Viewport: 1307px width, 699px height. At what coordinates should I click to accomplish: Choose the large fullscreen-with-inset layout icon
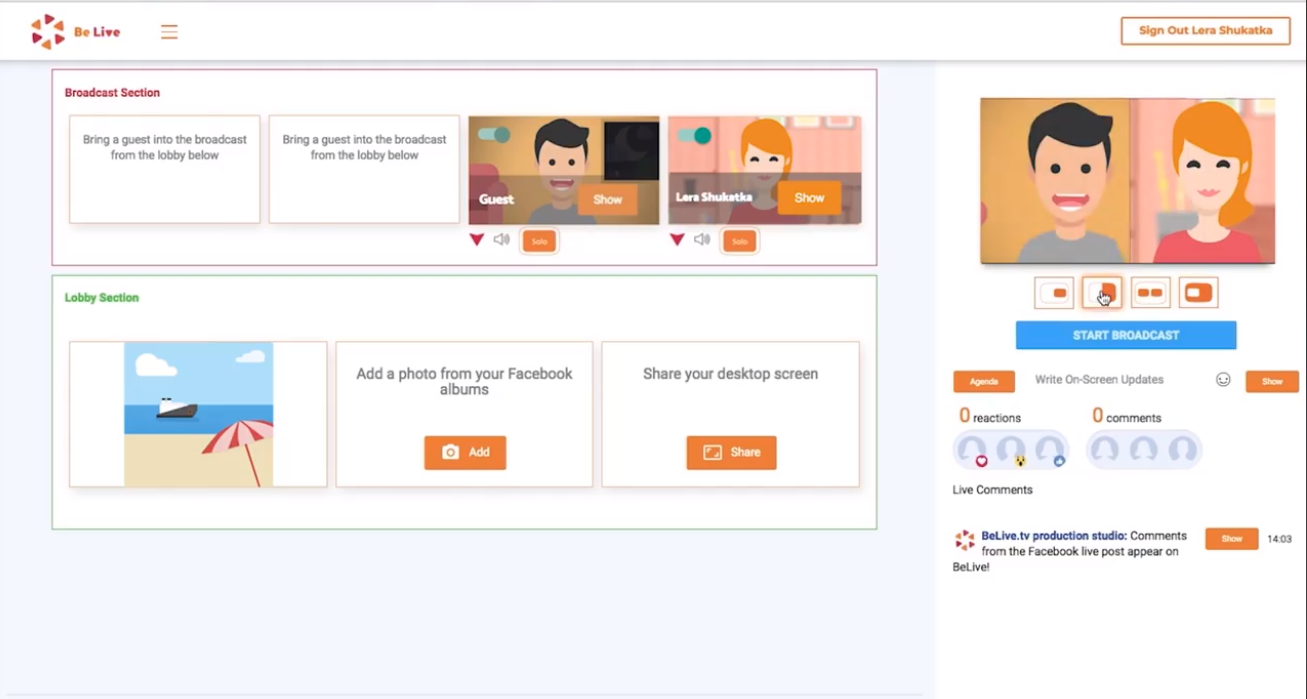[1198, 293]
